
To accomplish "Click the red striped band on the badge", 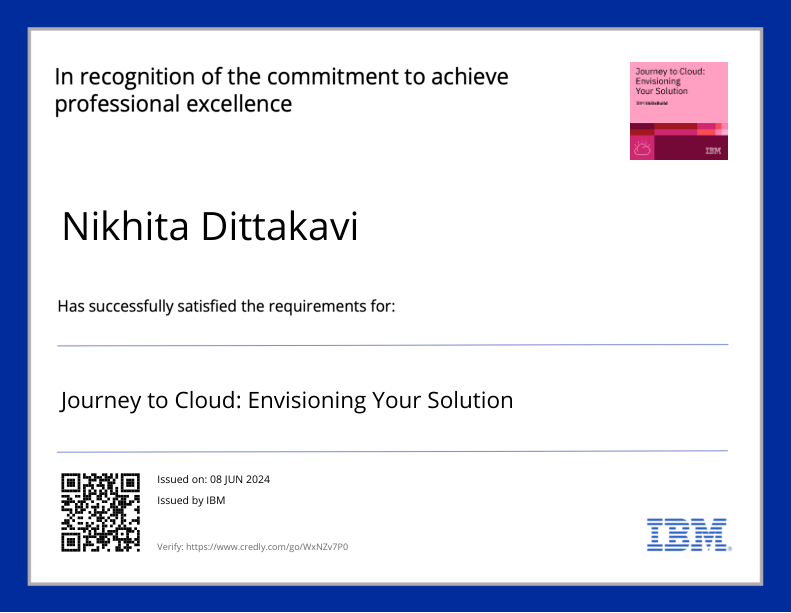I will (678, 128).
